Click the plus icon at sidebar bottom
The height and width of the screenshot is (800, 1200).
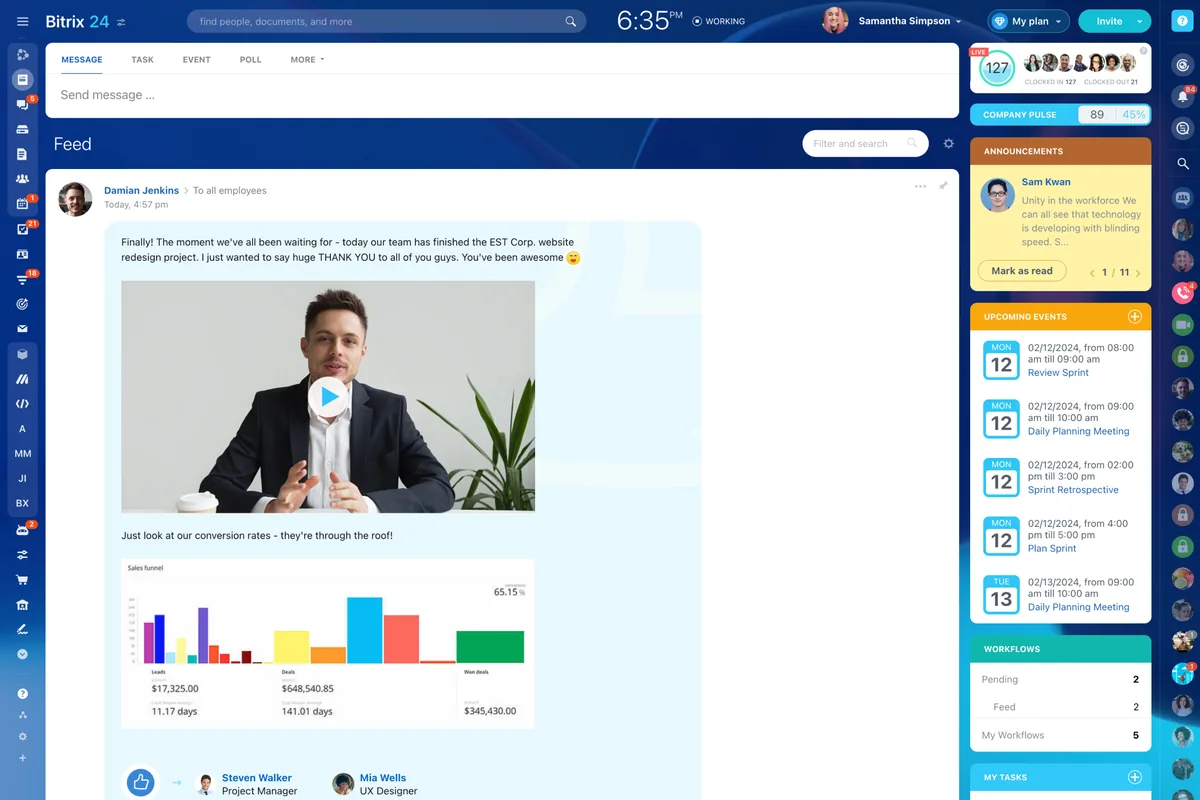(22, 758)
